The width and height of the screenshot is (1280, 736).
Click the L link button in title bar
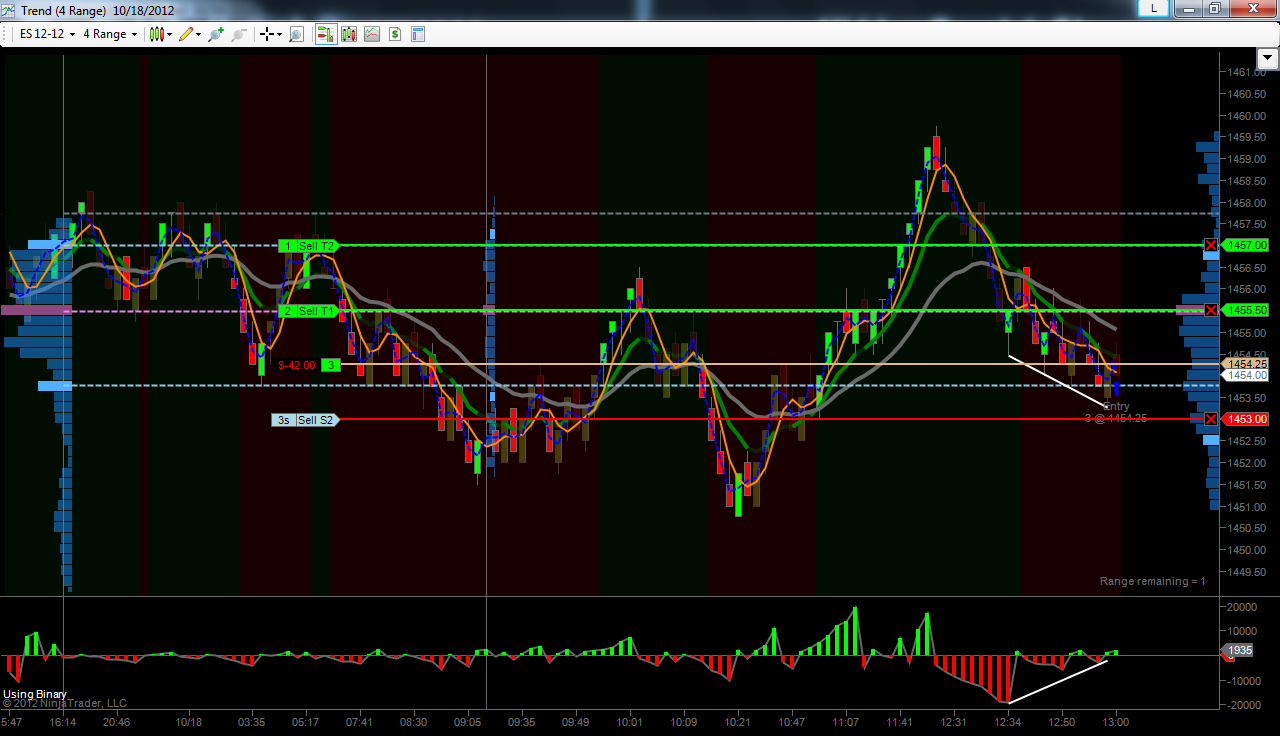[1154, 8]
